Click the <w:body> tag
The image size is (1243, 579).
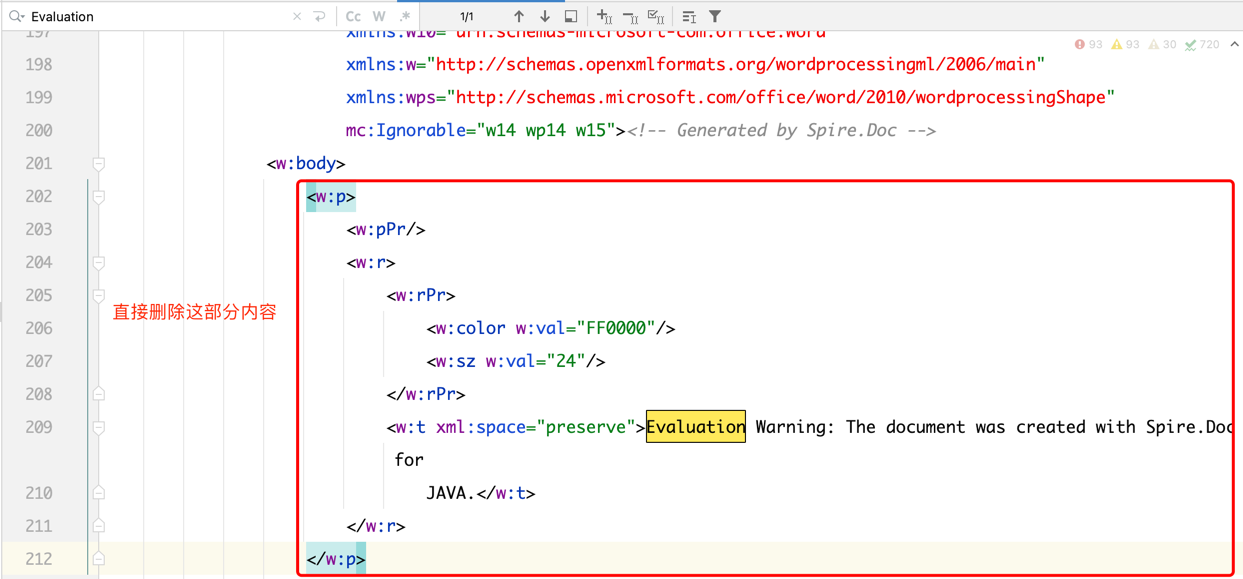click(x=306, y=164)
